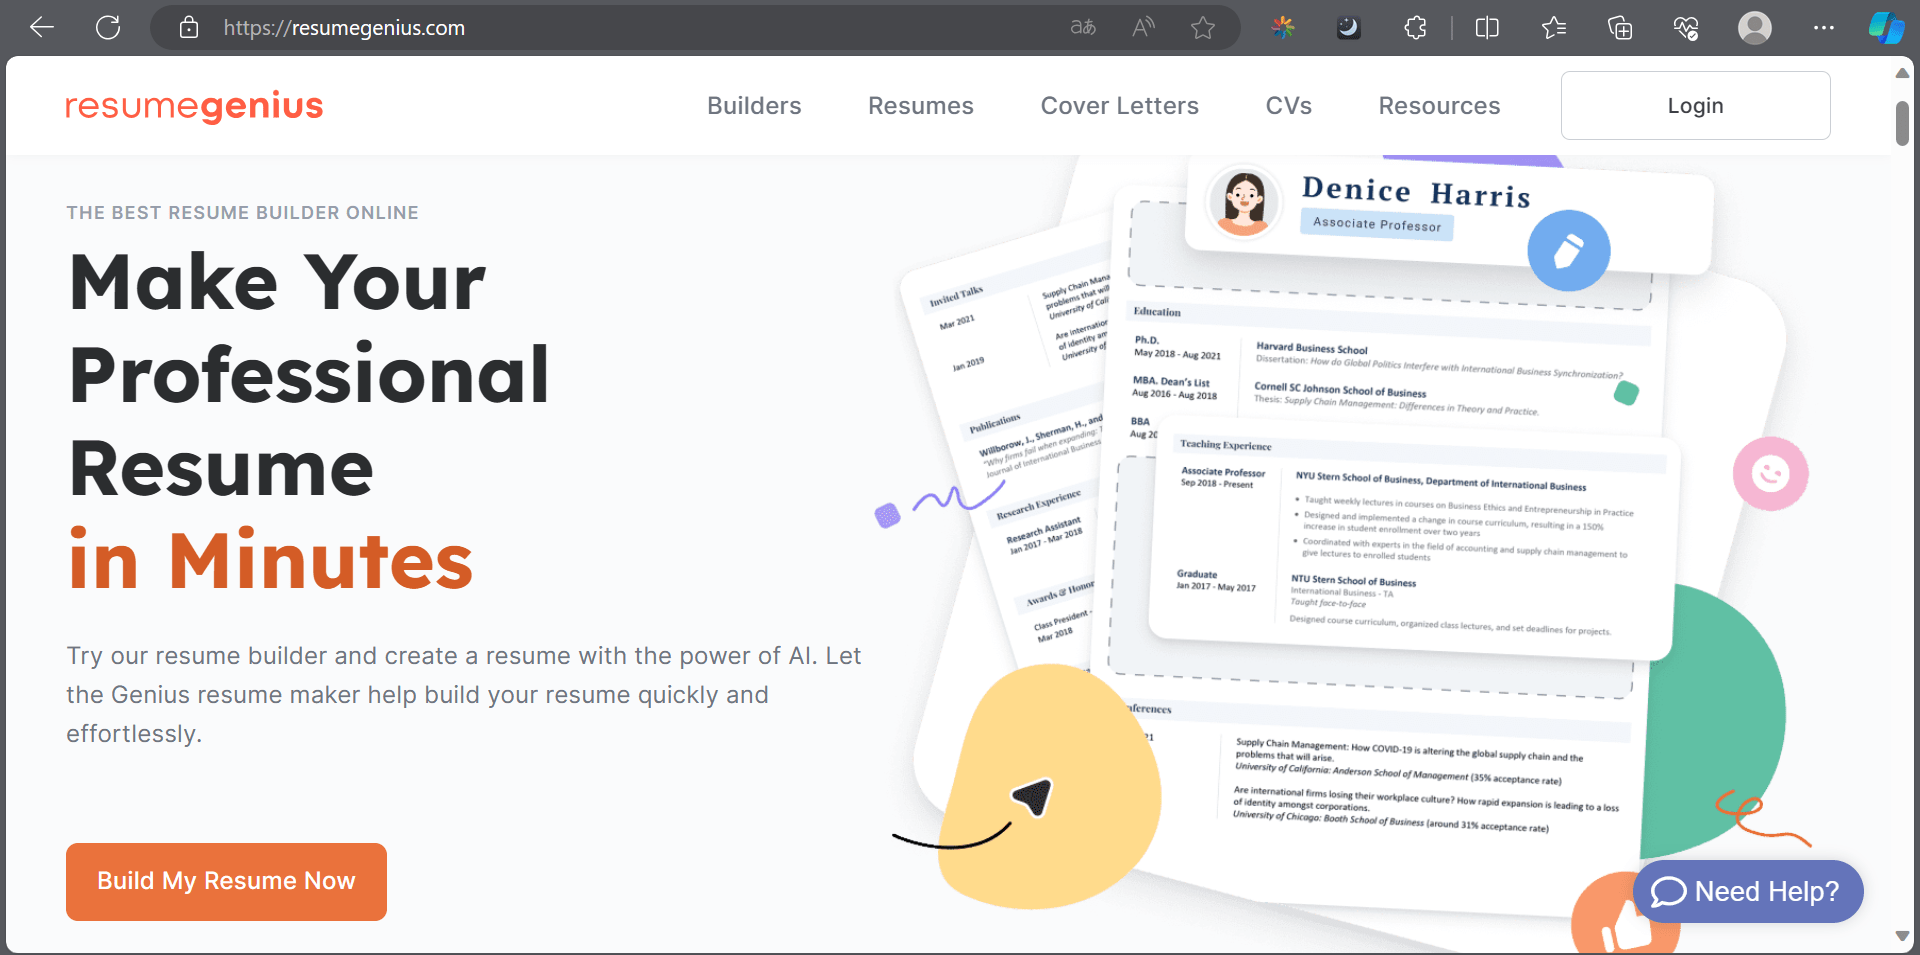Click 'THE BEST RESUME BUILDER ONLINE' text
The width and height of the screenshot is (1920, 955).
click(243, 213)
